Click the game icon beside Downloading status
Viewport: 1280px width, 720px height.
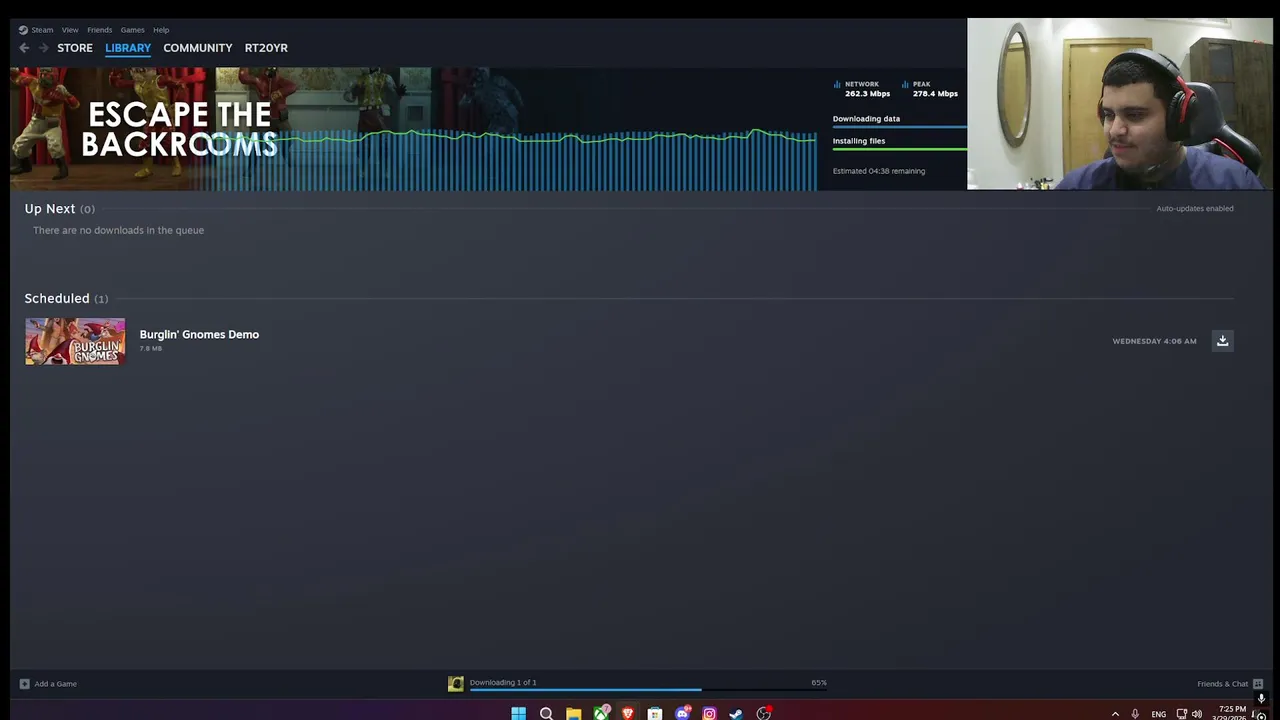(x=456, y=684)
